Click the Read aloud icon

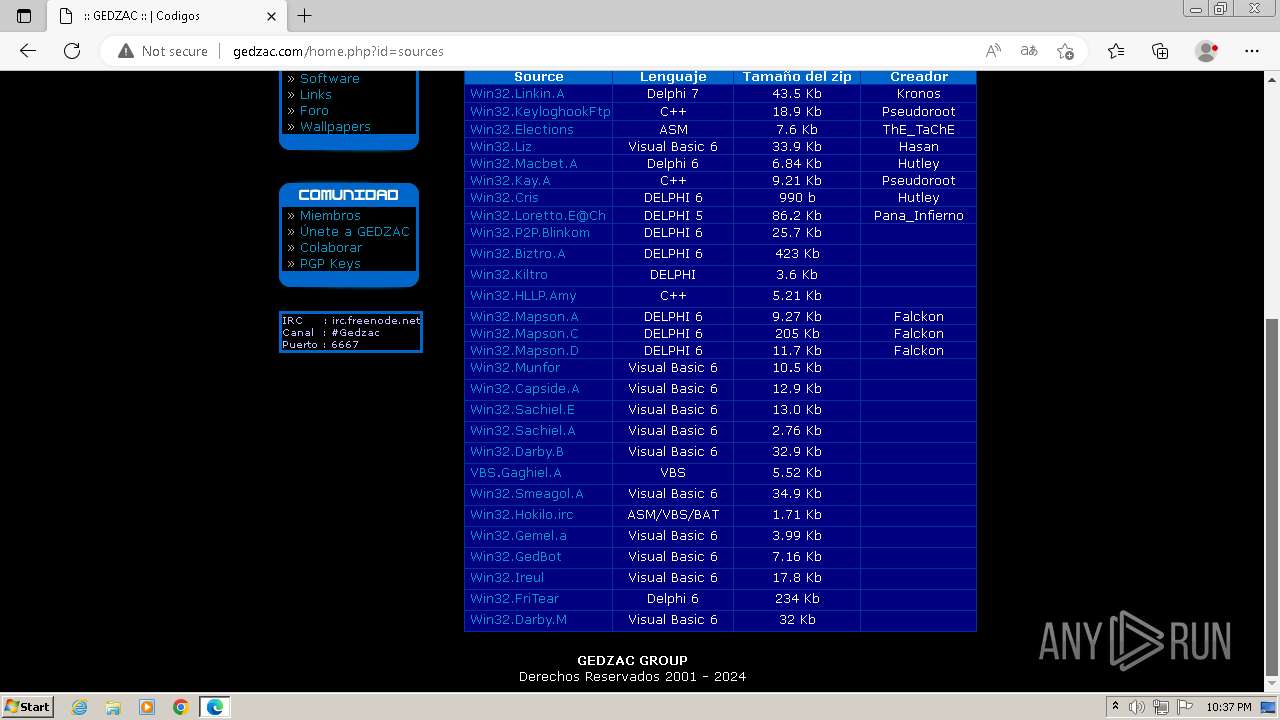click(993, 51)
